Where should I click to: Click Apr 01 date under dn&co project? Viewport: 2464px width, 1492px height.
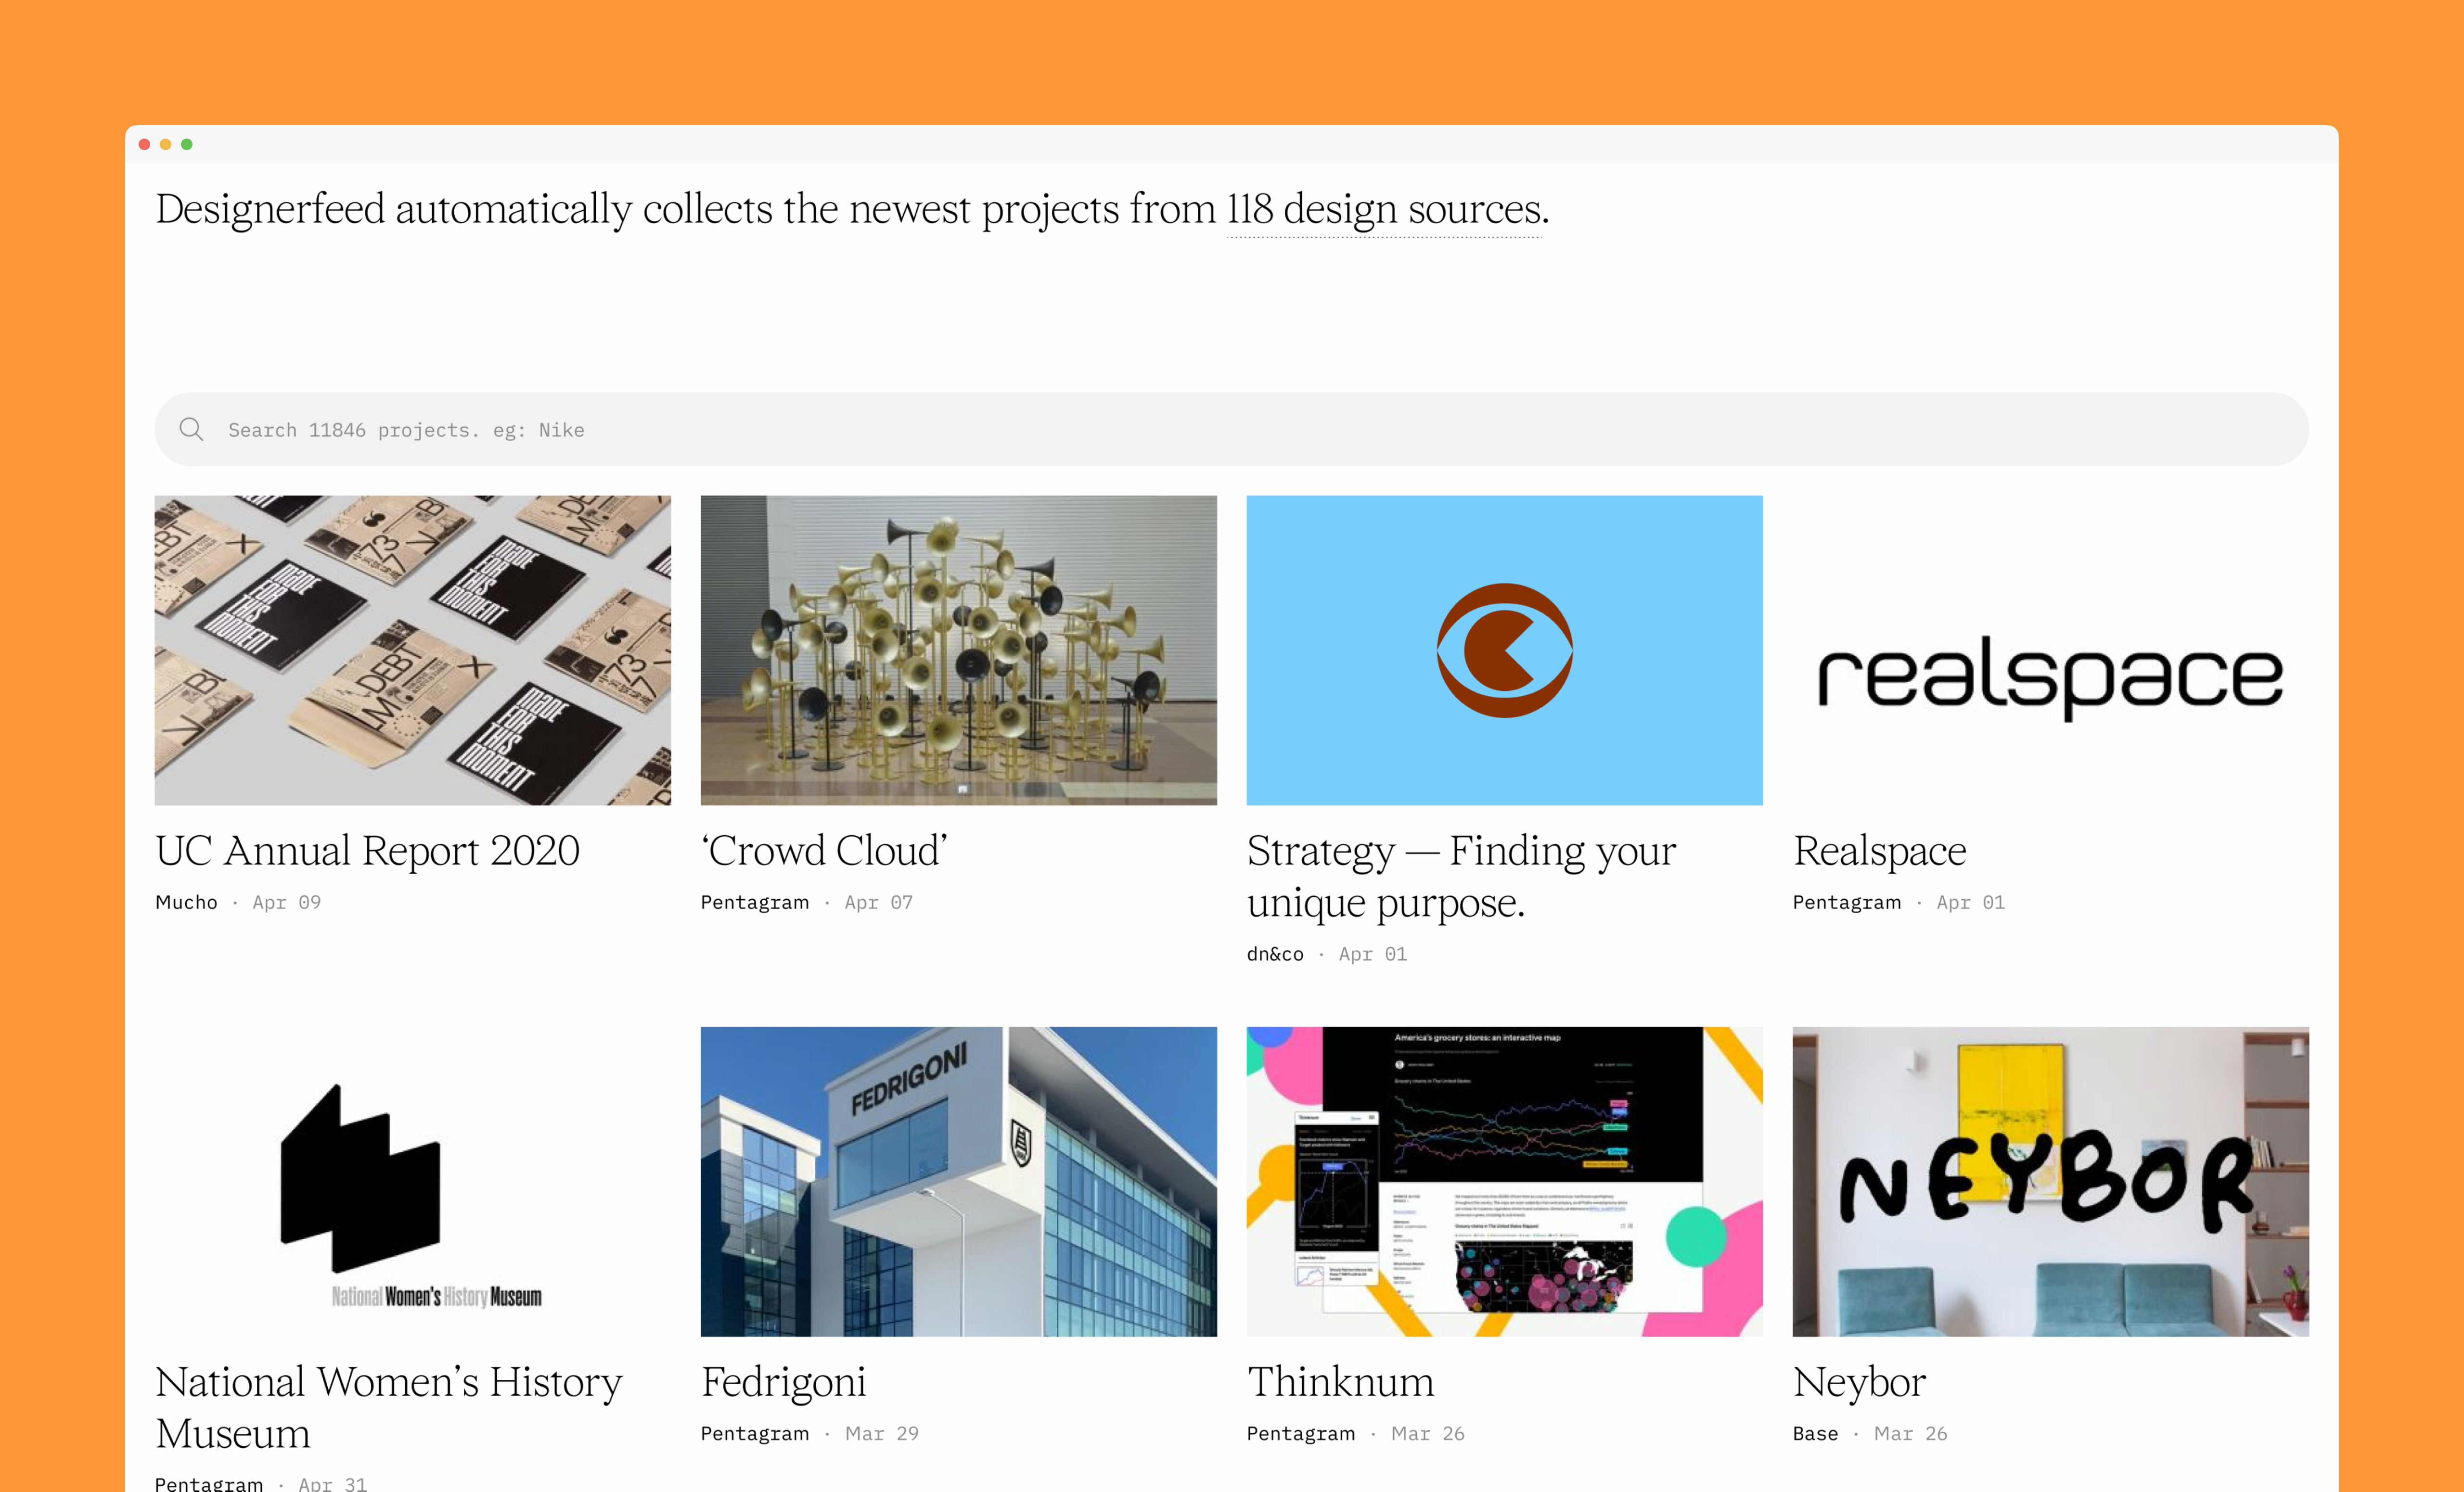tap(1372, 954)
